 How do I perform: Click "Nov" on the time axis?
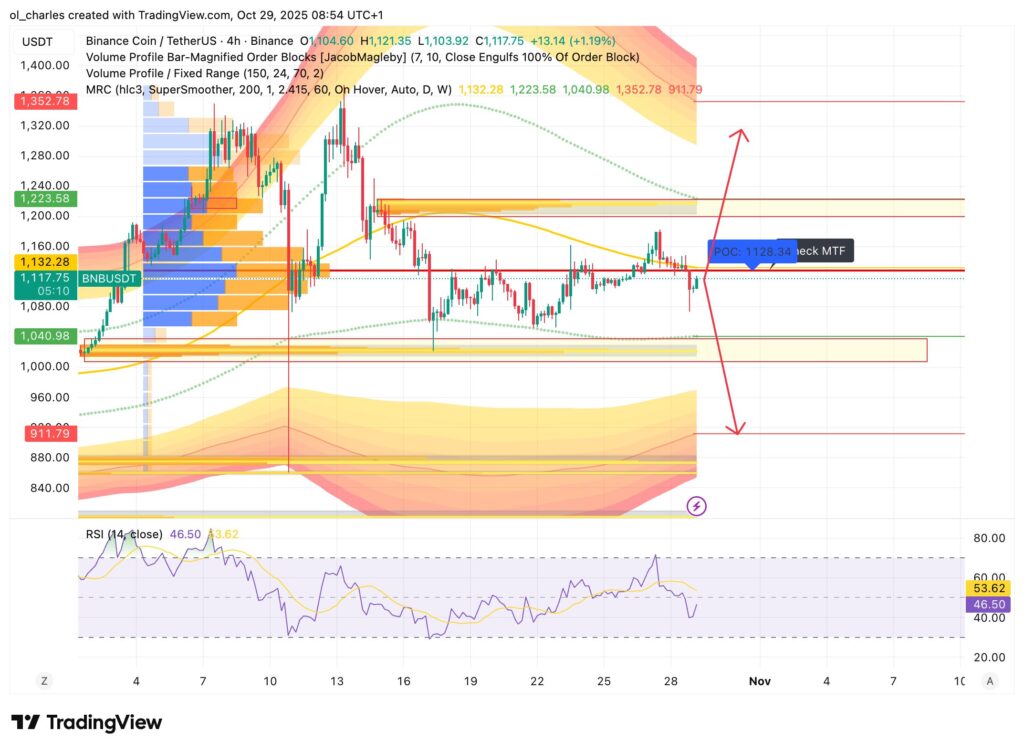click(759, 681)
